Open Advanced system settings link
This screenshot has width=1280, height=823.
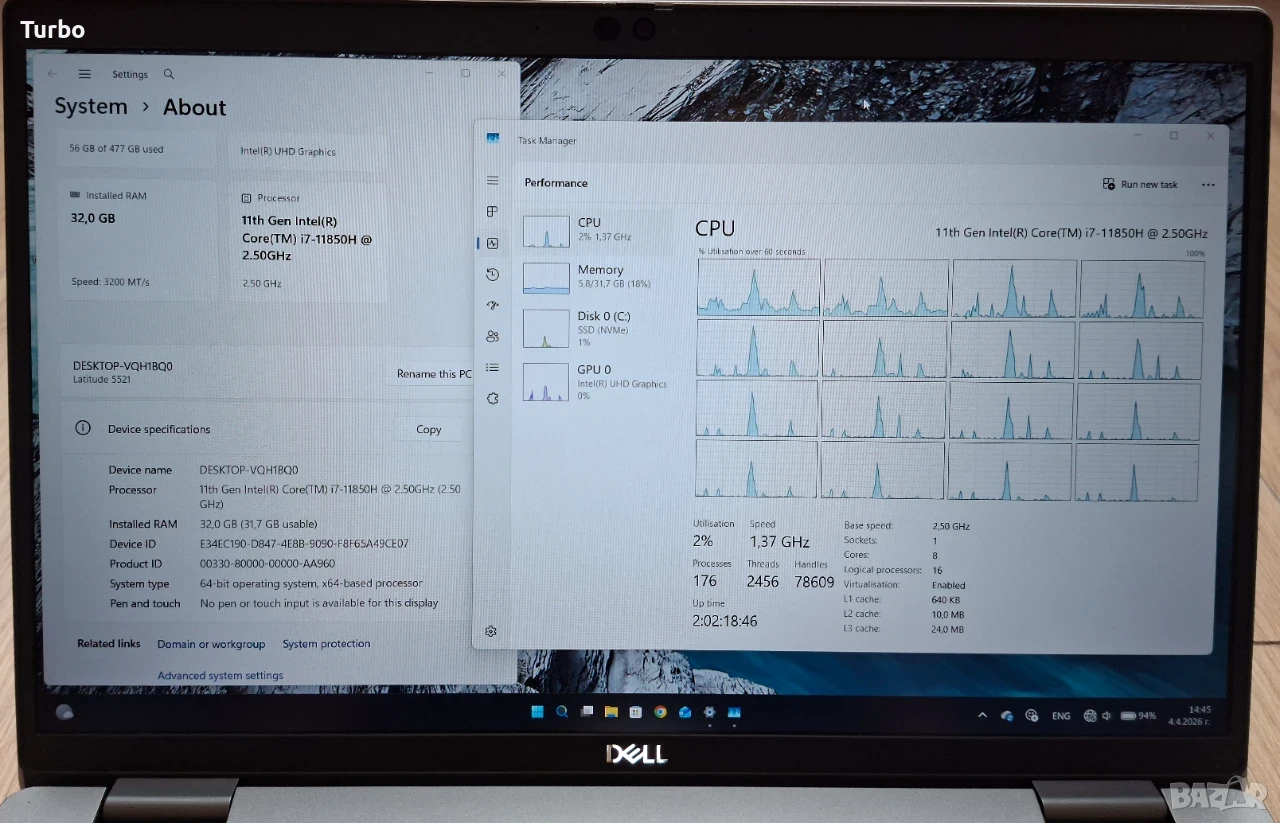[x=220, y=676]
